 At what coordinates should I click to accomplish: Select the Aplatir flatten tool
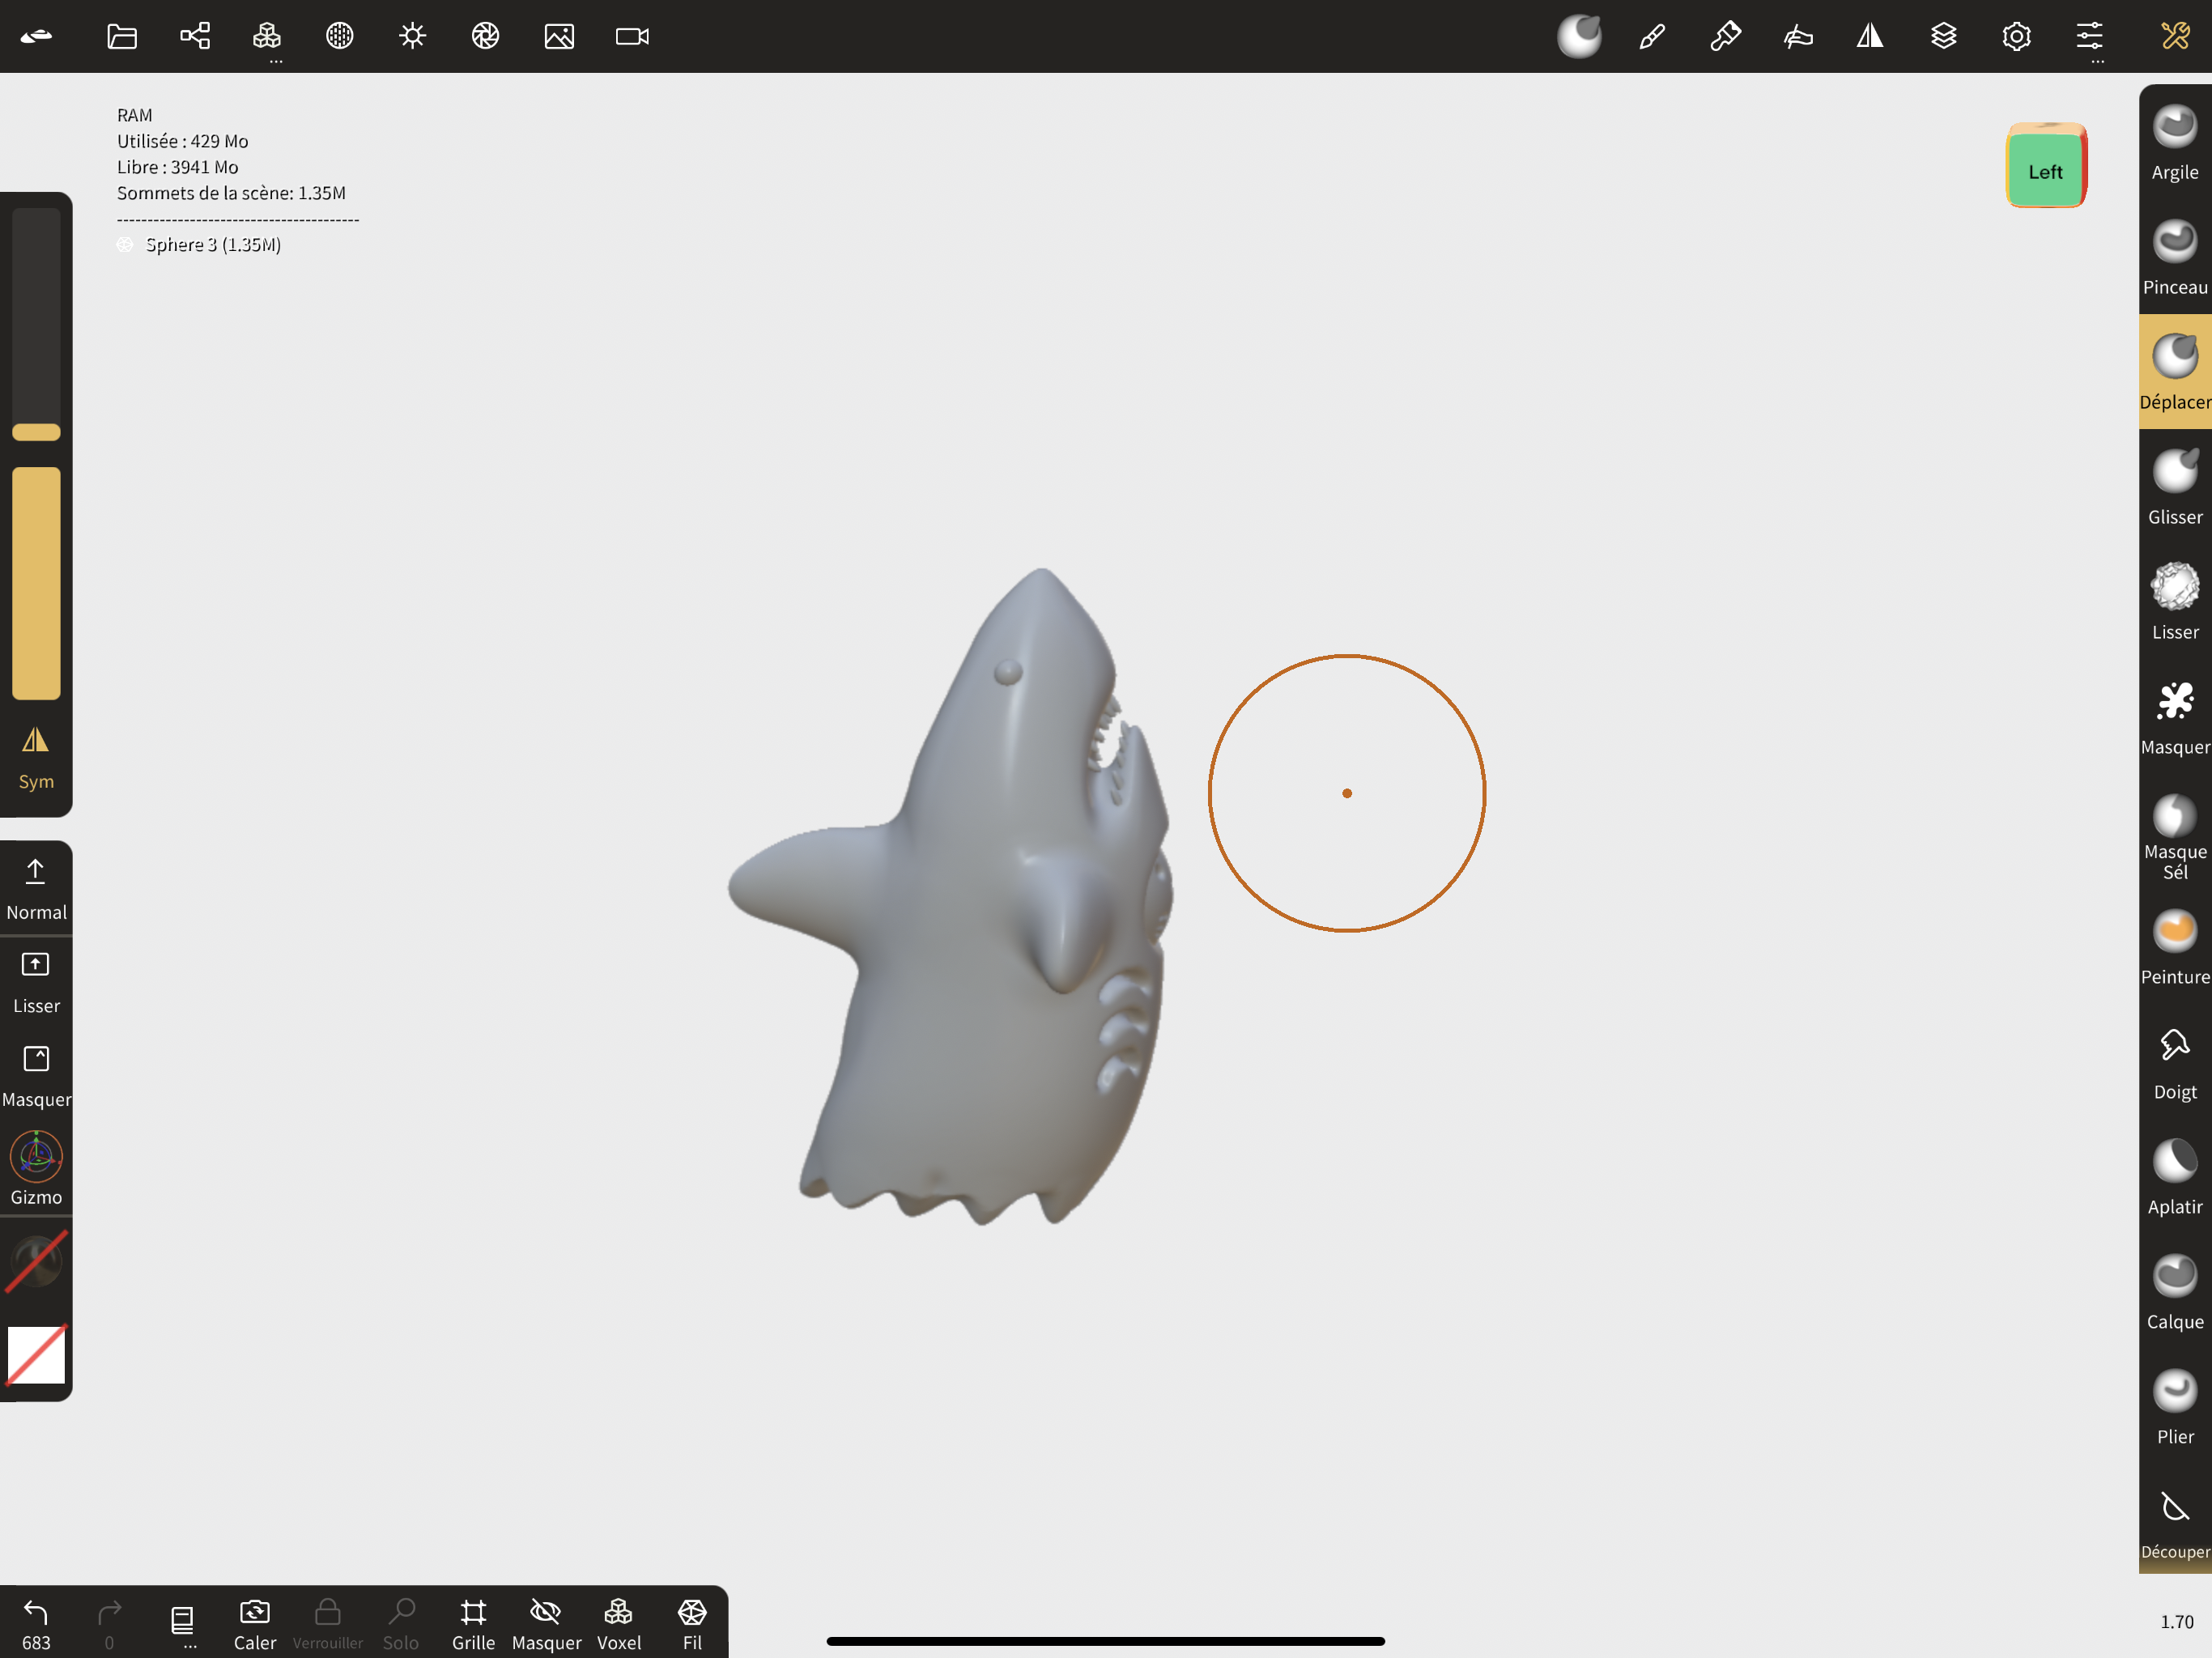click(2175, 1178)
